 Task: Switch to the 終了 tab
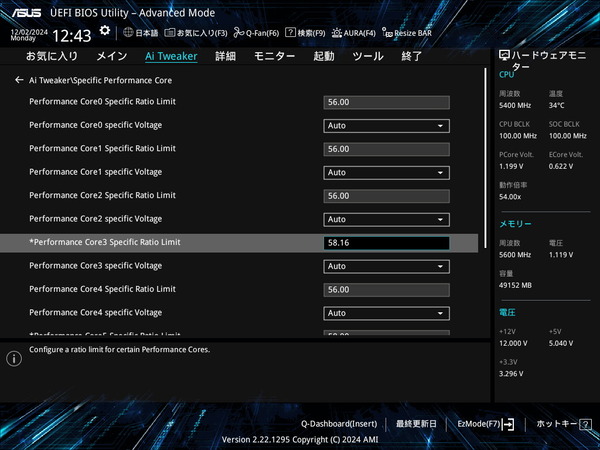(x=411, y=56)
